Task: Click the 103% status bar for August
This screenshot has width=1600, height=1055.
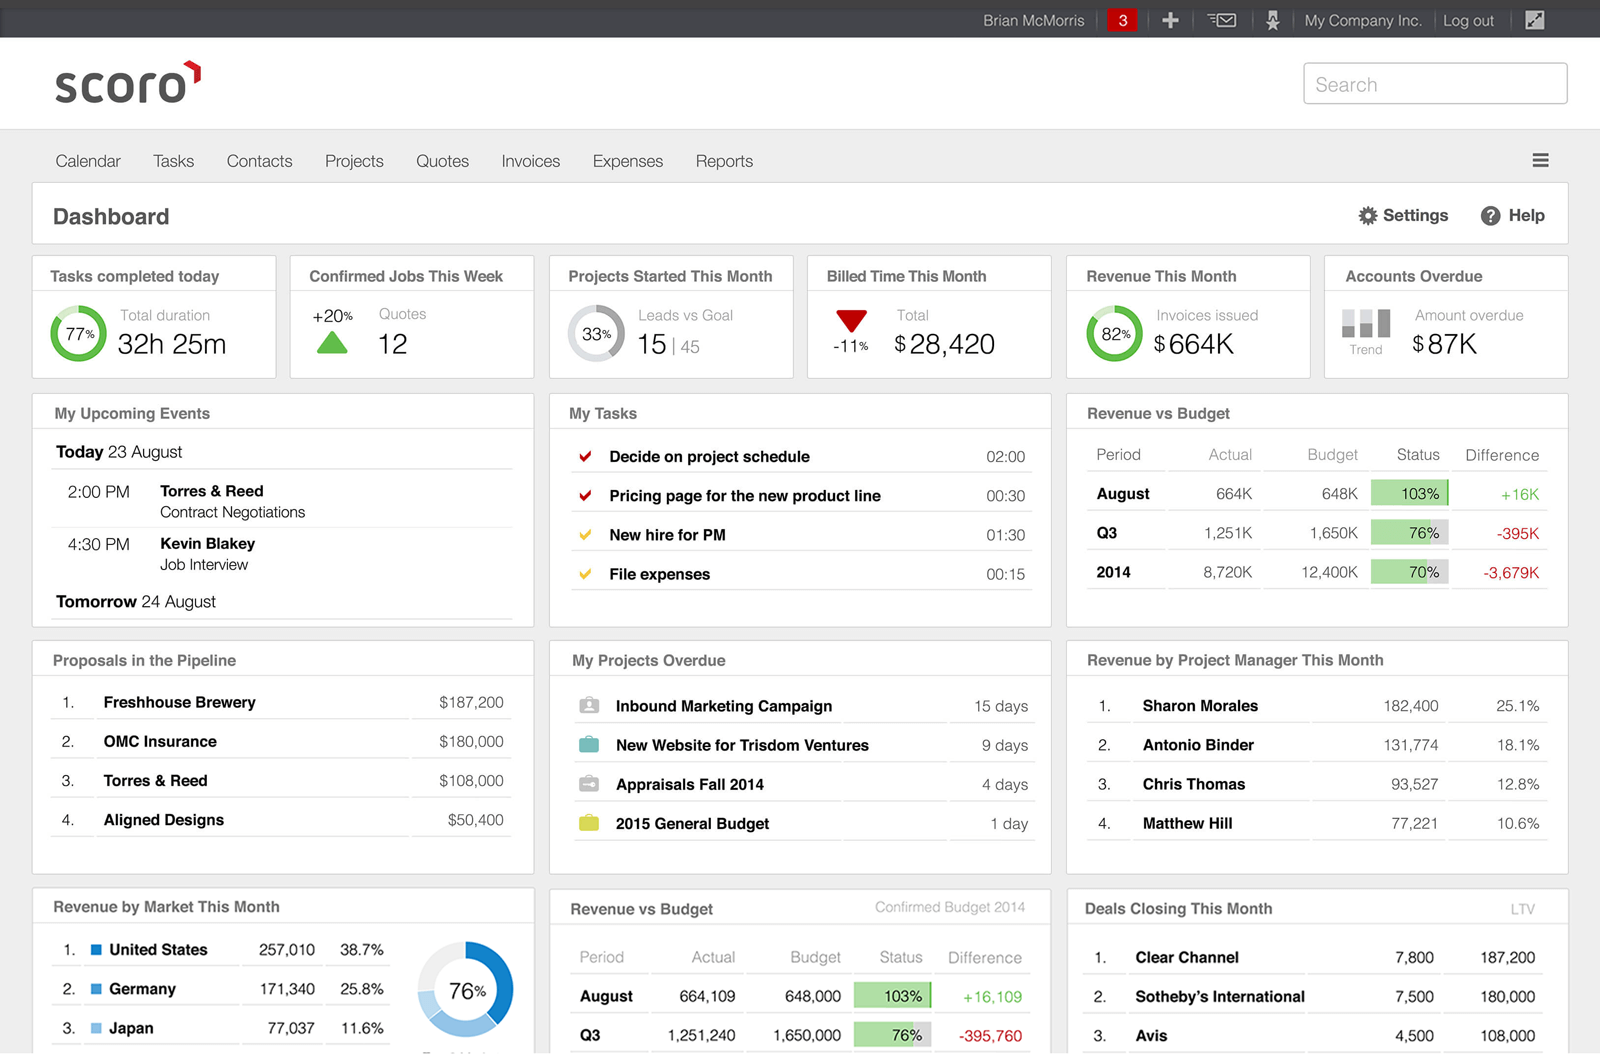Action: (1410, 493)
